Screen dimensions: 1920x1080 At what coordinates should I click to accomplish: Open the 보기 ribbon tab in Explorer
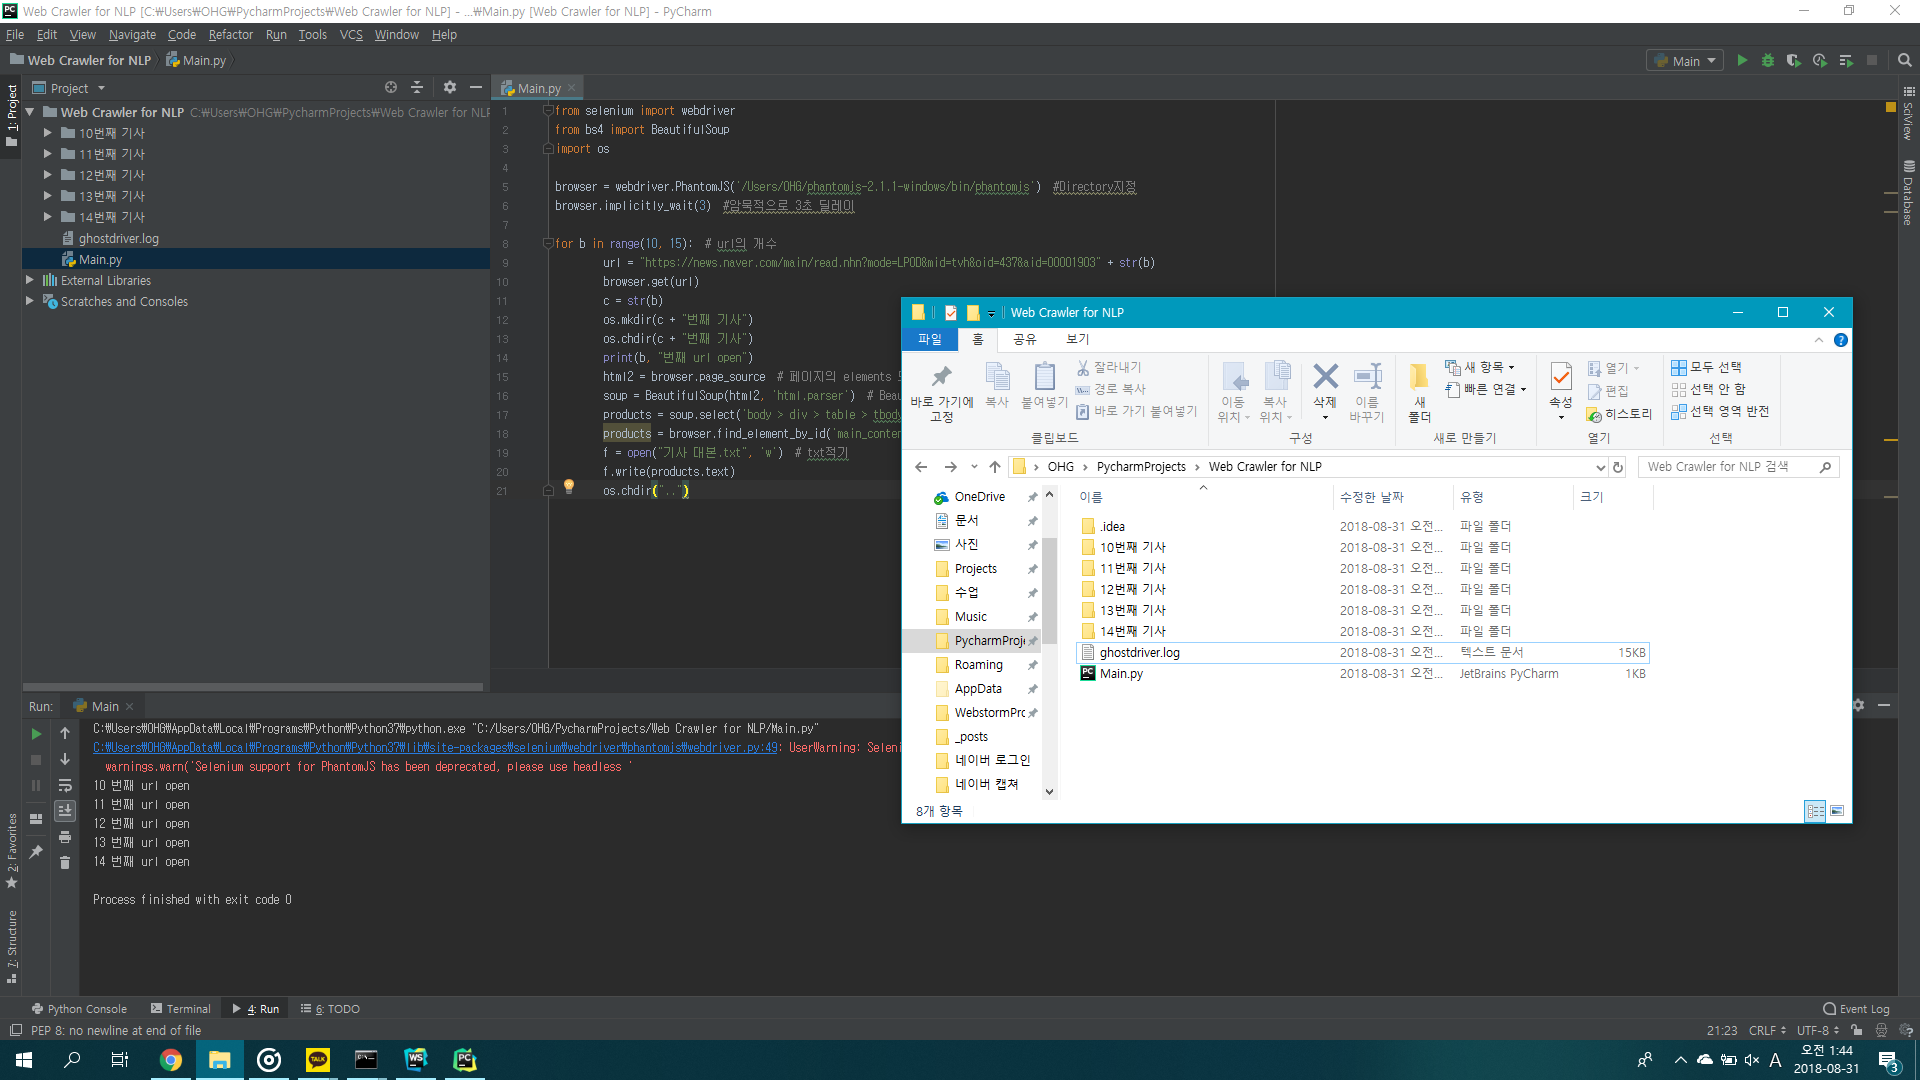coord(1077,340)
